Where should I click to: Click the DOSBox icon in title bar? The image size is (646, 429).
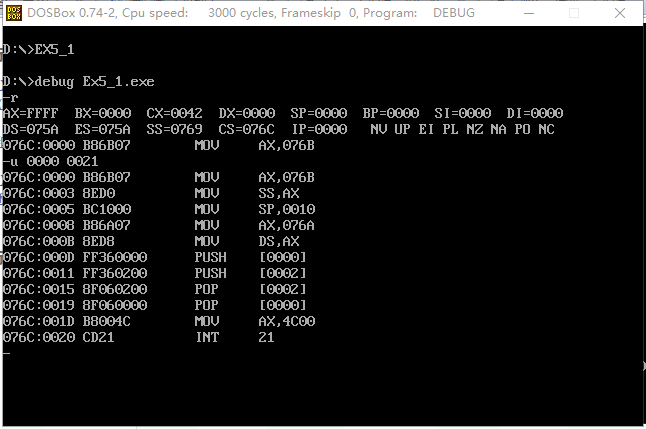click(x=14, y=13)
